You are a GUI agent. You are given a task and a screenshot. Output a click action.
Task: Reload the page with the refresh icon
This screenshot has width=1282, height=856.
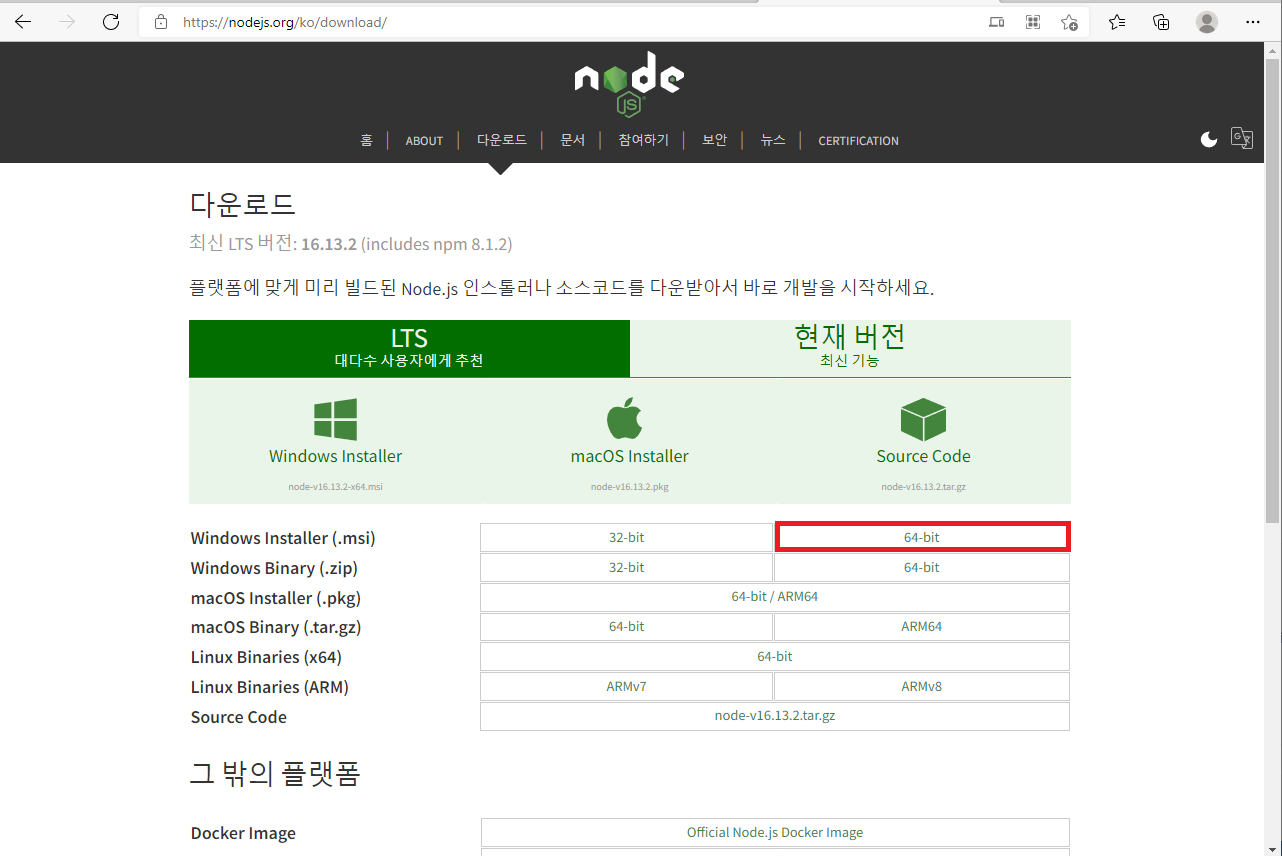(x=111, y=22)
